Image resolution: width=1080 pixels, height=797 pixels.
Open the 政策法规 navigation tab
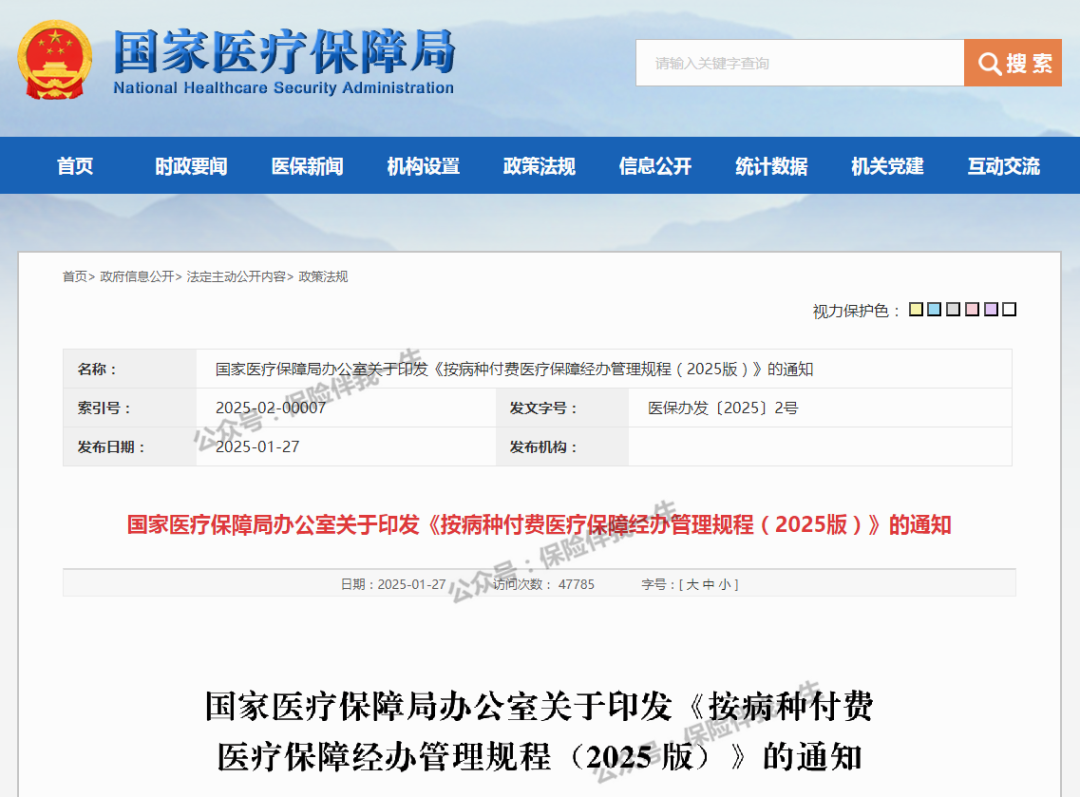click(x=539, y=166)
